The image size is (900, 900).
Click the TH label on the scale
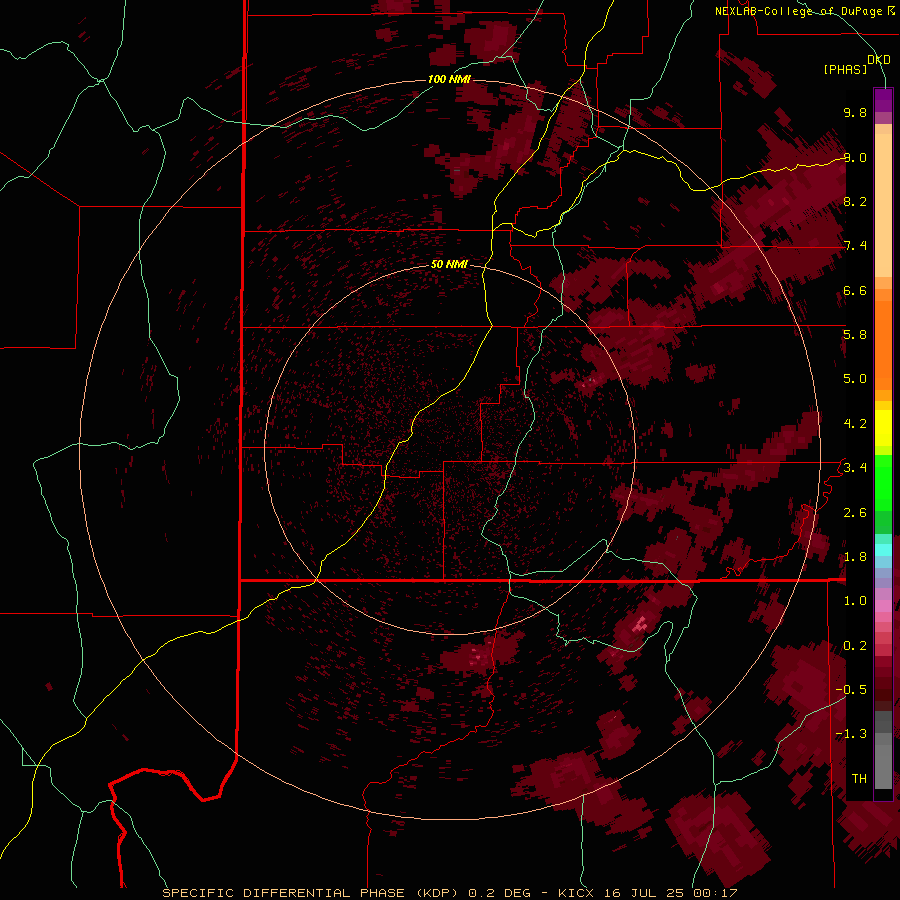[859, 779]
